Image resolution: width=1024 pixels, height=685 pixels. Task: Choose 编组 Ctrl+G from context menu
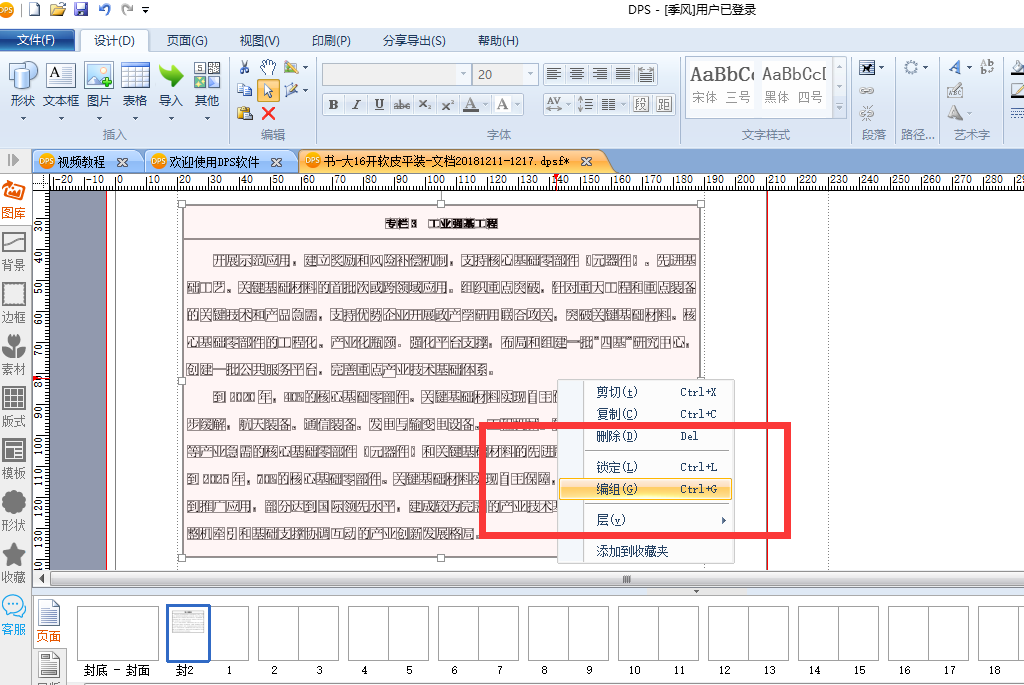pyautogui.click(x=645, y=489)
